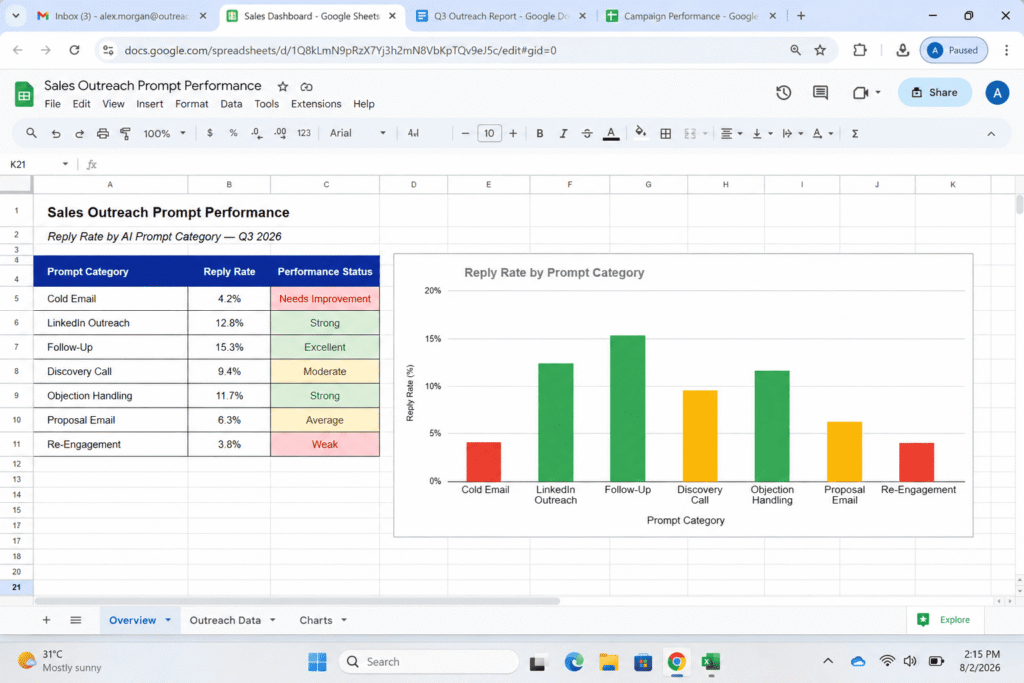1024x683 pixels.
Task: Click the redo arrow icon
Action: click(x=79, y=133)
